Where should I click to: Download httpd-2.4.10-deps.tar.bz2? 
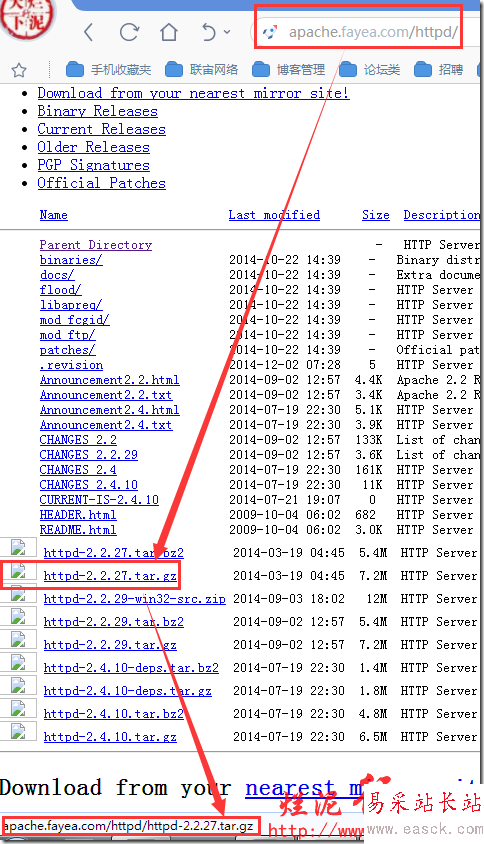131,668
